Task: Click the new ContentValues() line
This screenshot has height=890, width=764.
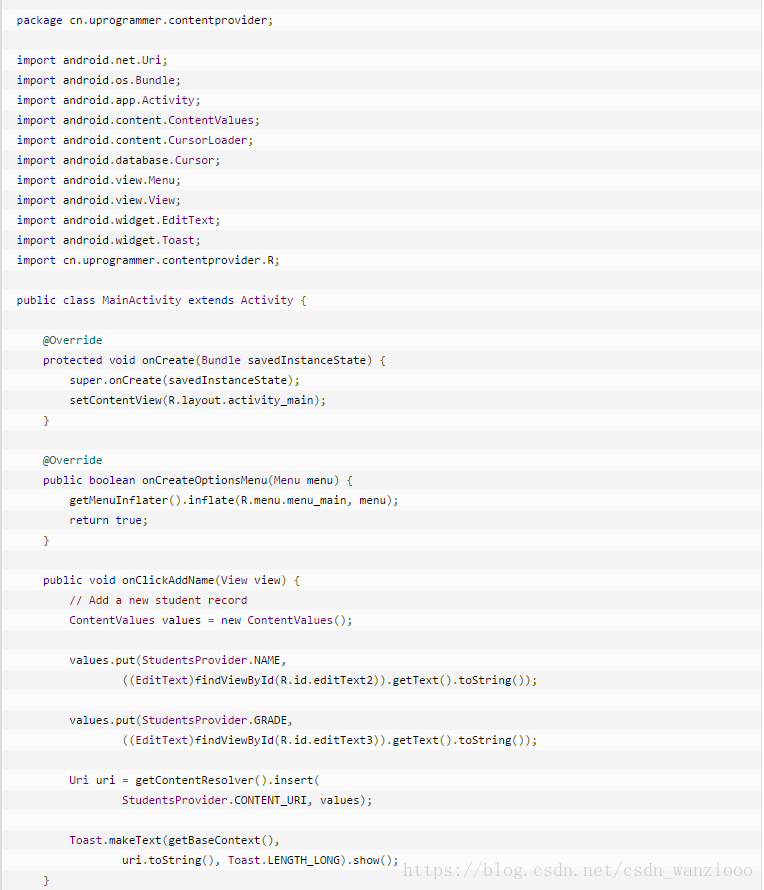Action: point(211,620)
